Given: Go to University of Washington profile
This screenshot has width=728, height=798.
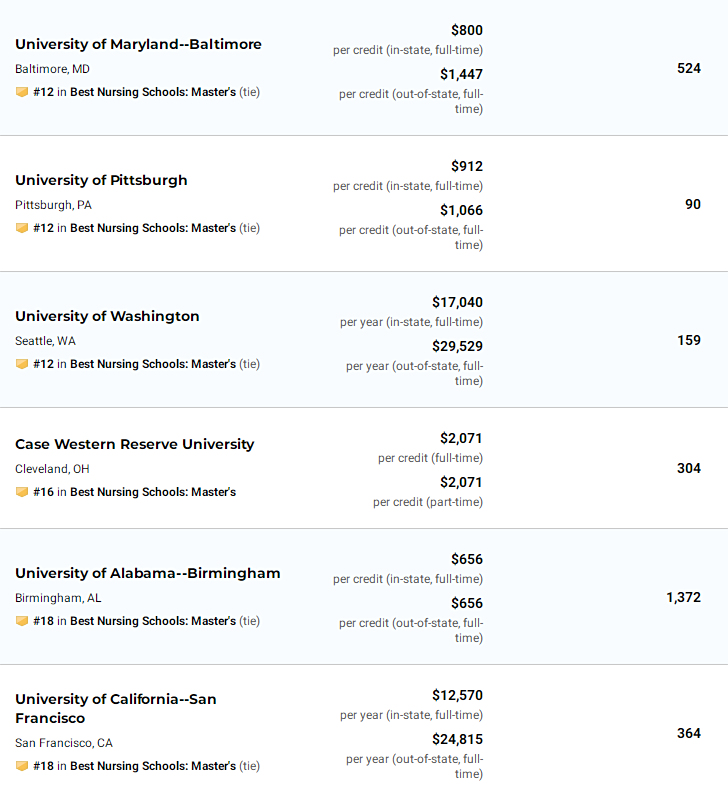Looking at the screenshot, I should [107, 316].
